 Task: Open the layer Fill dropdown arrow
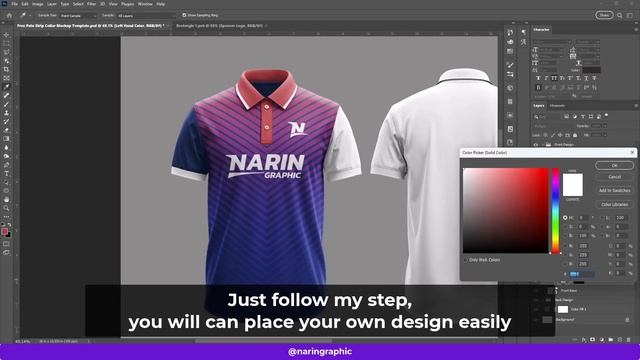[605, 135]
